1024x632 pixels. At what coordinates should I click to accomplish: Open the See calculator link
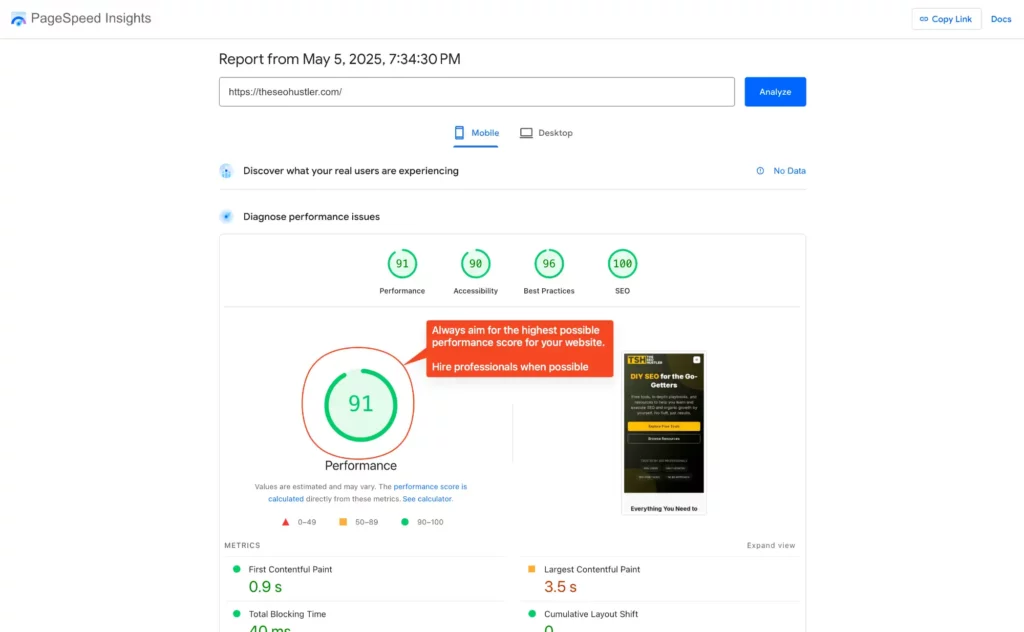click(x=427, y=498)
